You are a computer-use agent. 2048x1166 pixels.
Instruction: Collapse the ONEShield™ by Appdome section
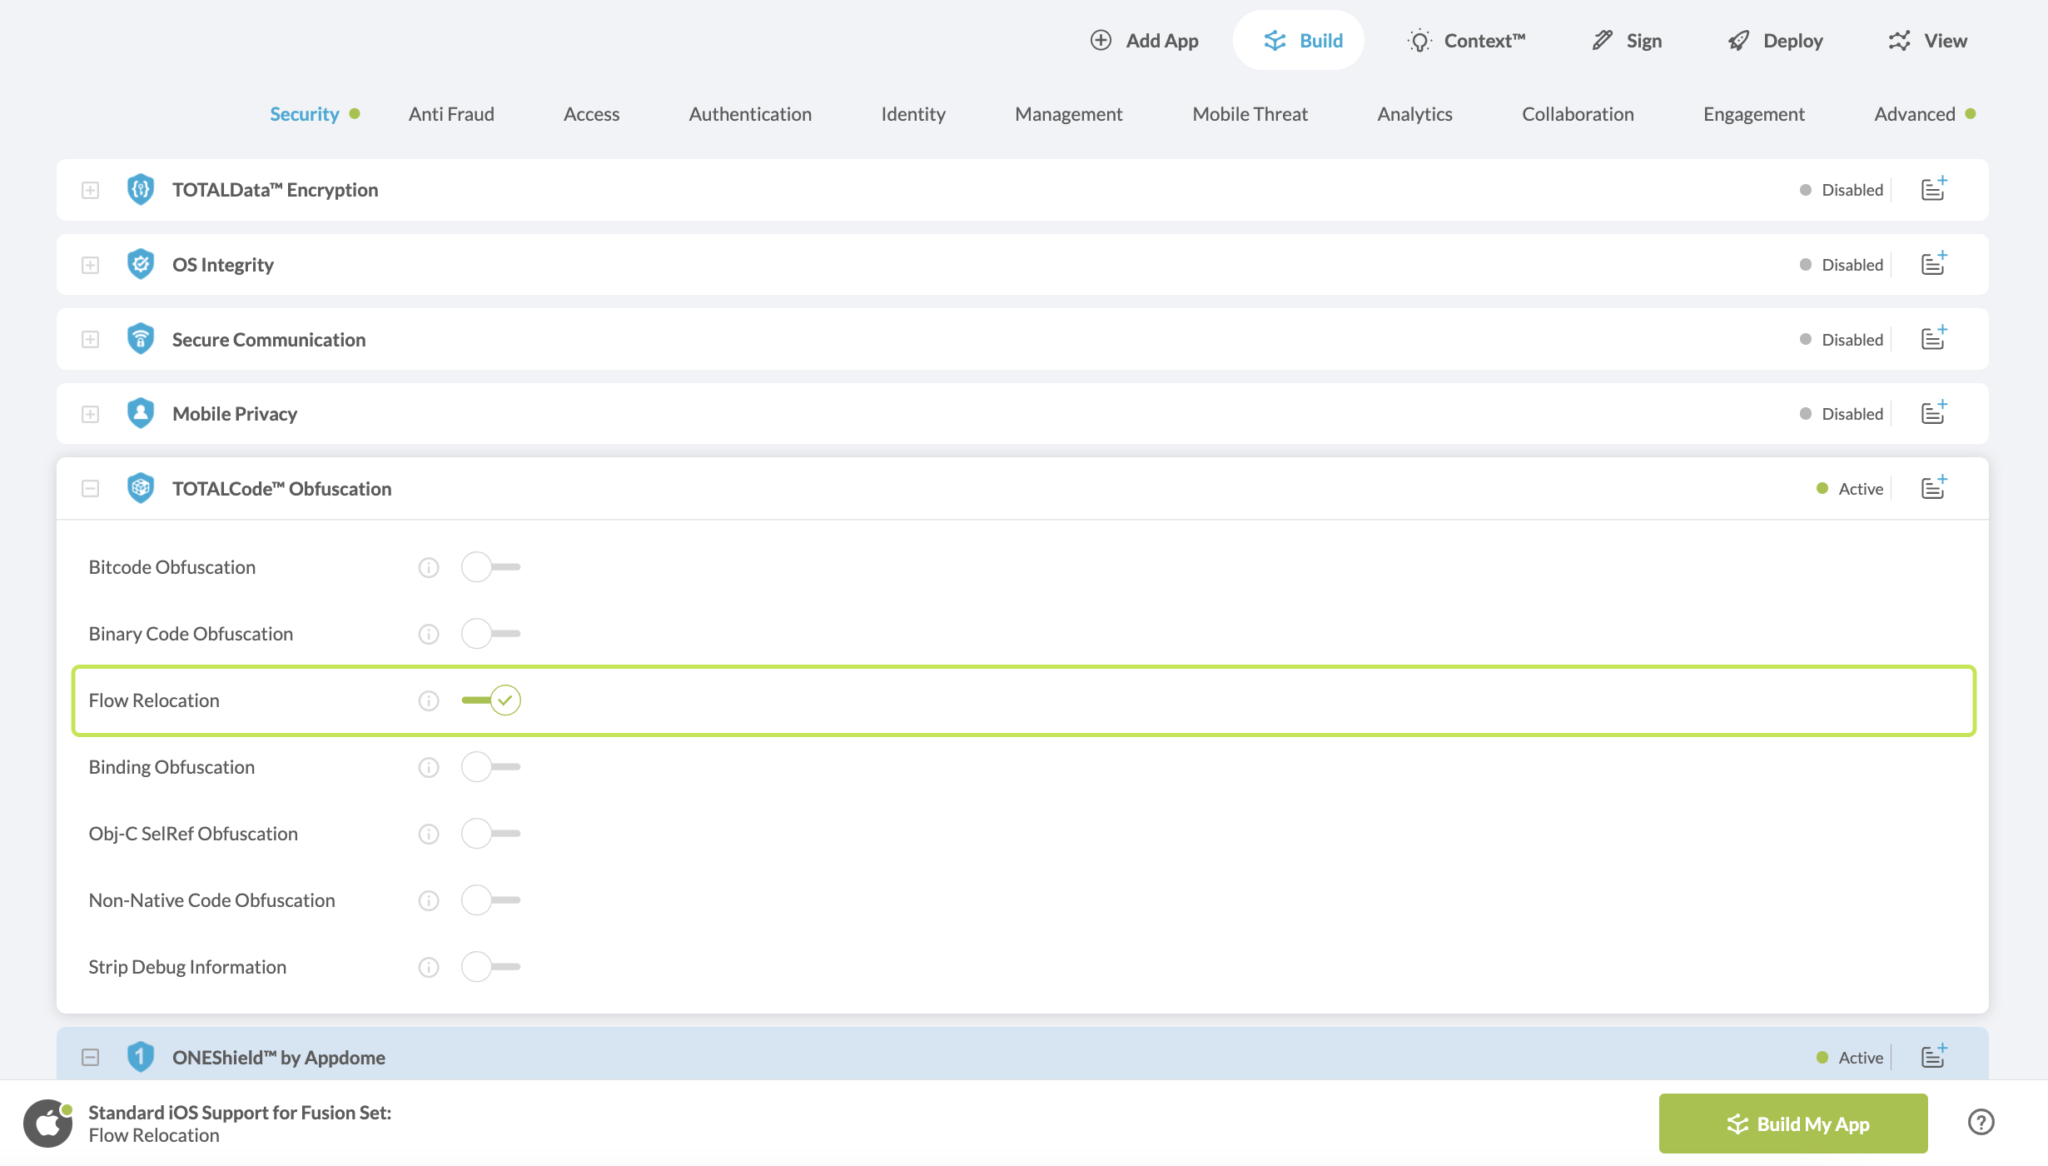(x=89, y=1057)
